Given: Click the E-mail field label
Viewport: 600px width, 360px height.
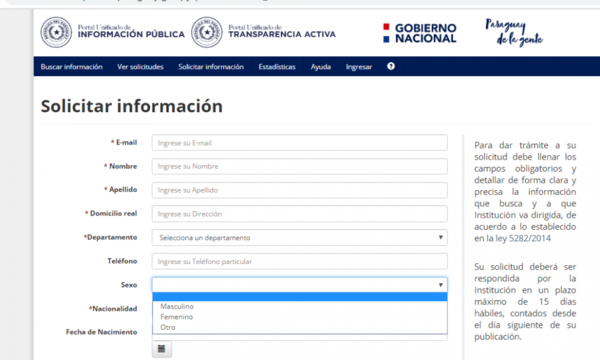Looking at the screenshot, I should click(124, 142).
